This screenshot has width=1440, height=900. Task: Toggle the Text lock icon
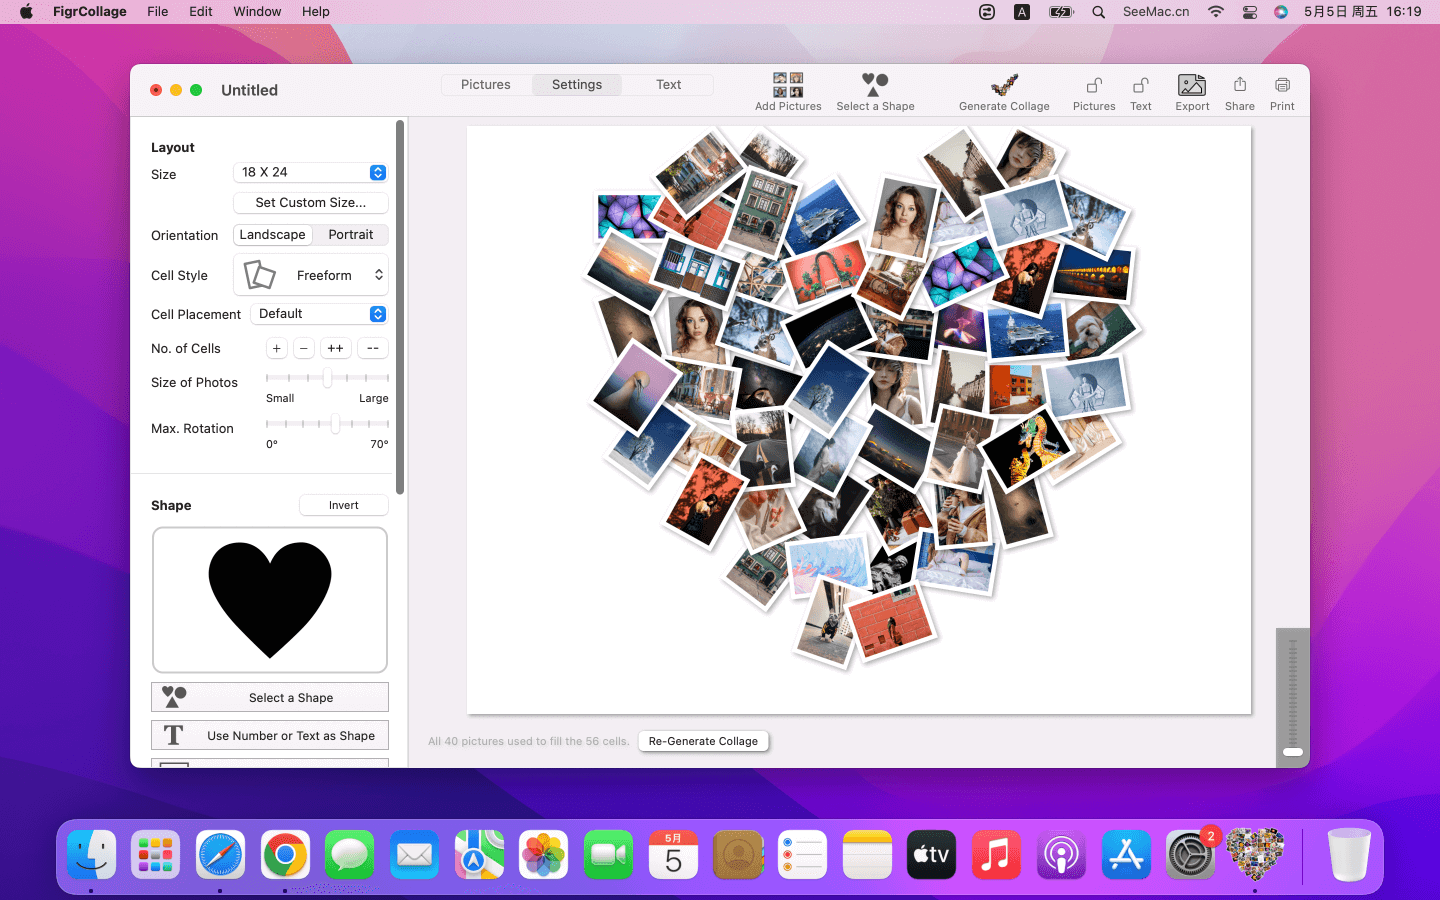pos(1140,86)
